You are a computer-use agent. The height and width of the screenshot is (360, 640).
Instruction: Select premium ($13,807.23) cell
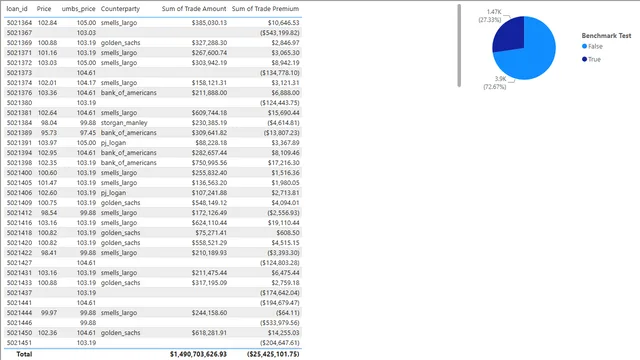pos(281,133)
